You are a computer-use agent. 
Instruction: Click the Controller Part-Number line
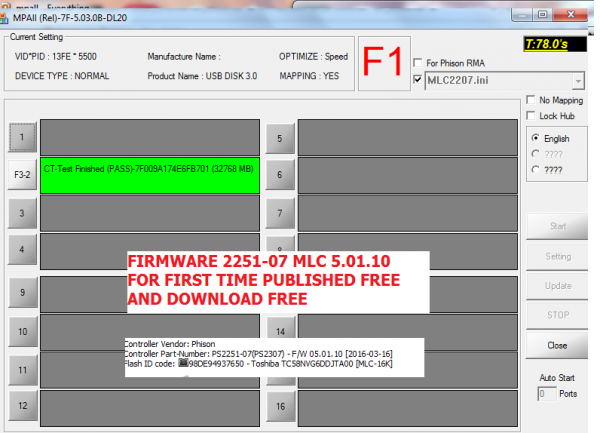[258, 353]
